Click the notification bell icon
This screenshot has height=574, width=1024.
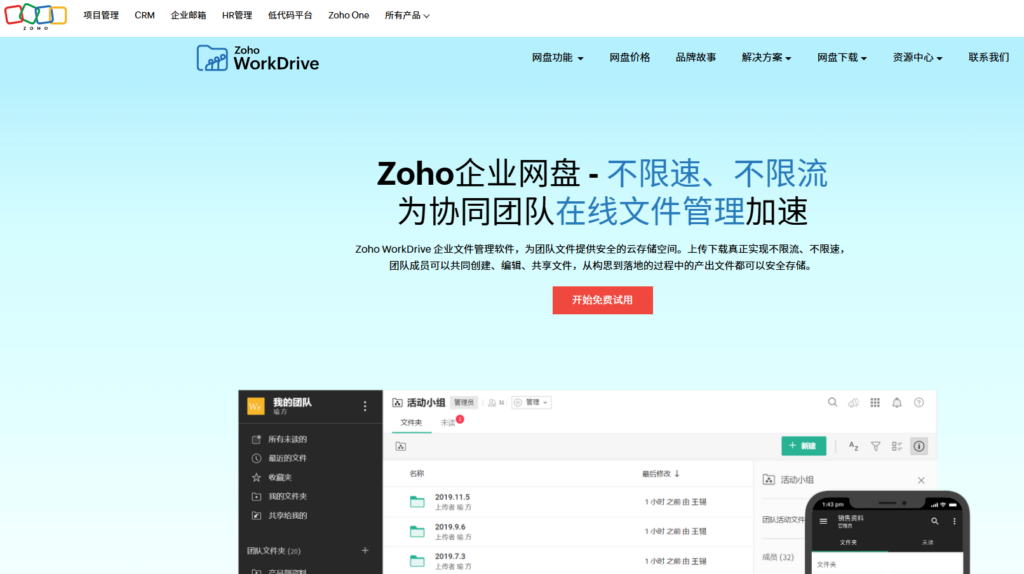(x=897, y=403)
